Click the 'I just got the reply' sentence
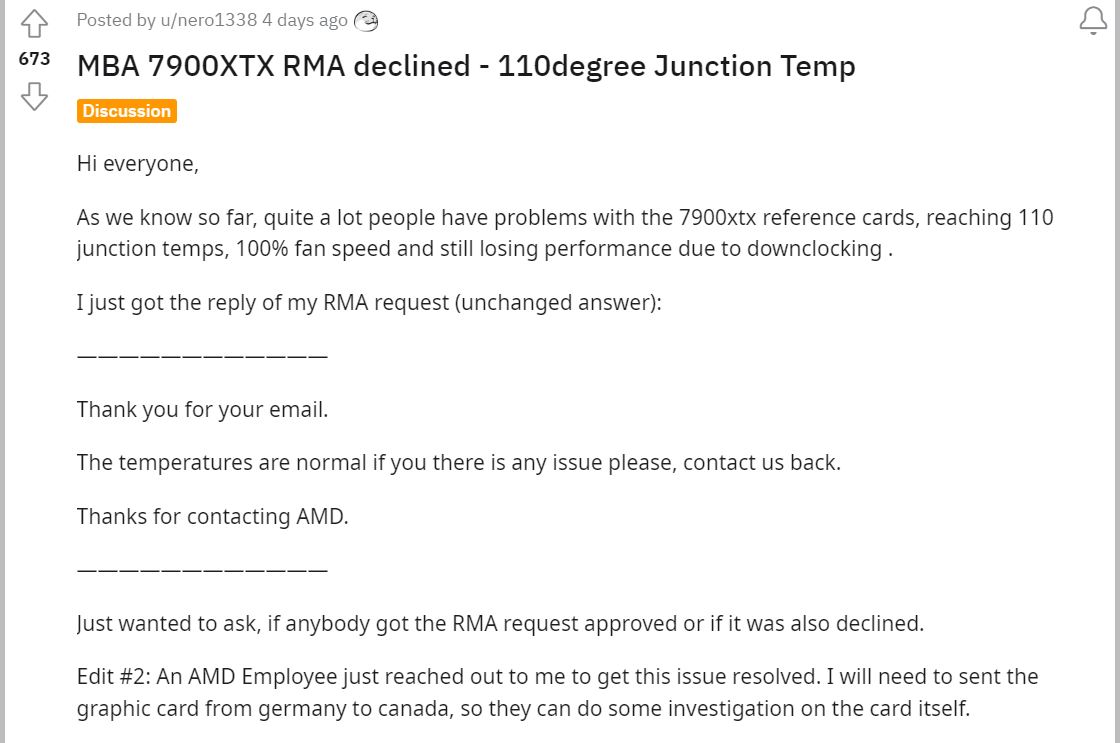Viewport: 1120px width, 743px height. tap(369, 303)
